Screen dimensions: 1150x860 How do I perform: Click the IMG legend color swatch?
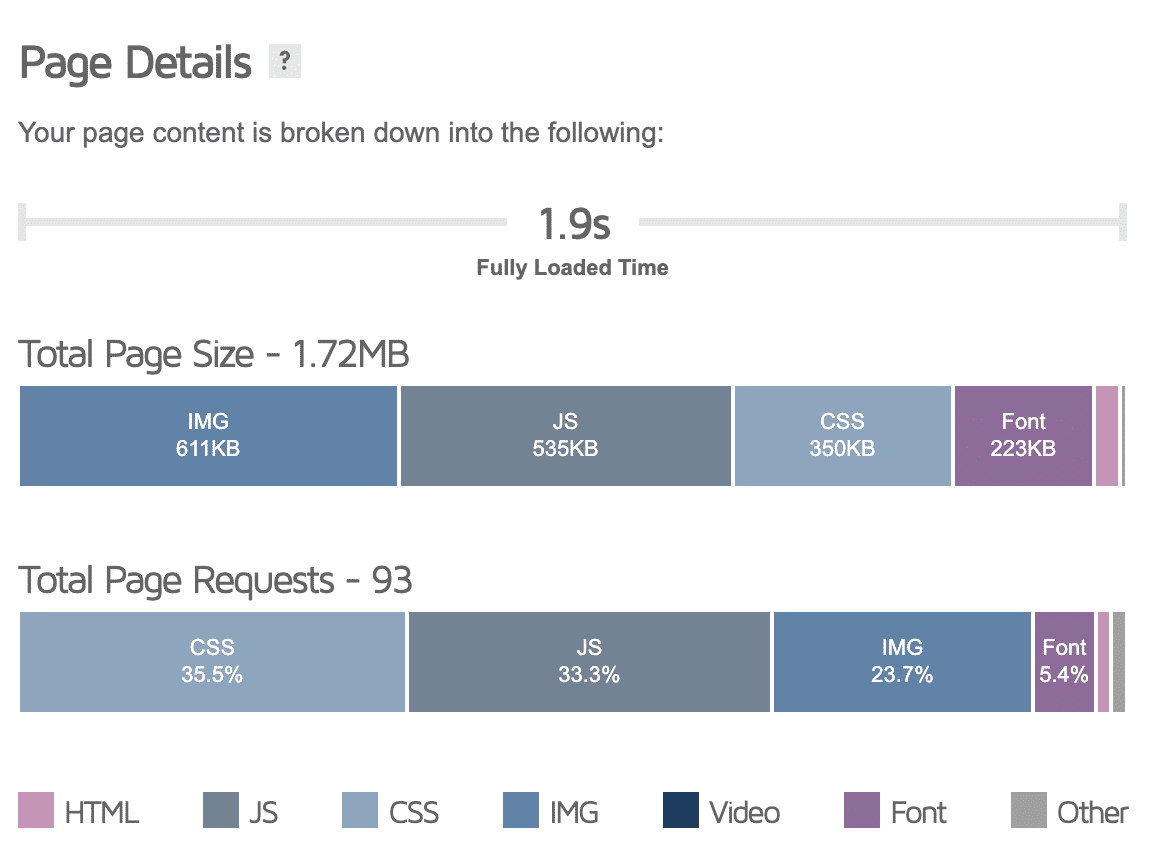point(521,811)
